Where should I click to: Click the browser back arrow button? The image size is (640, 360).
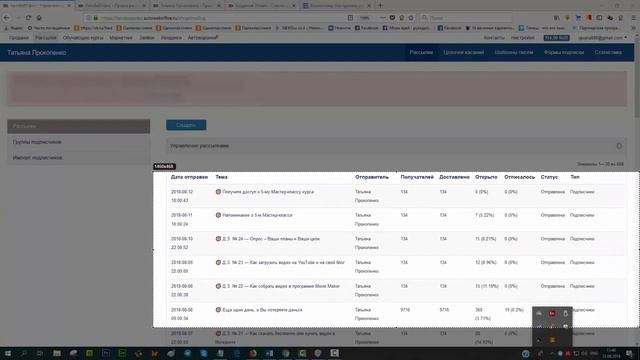click(7, 18)
